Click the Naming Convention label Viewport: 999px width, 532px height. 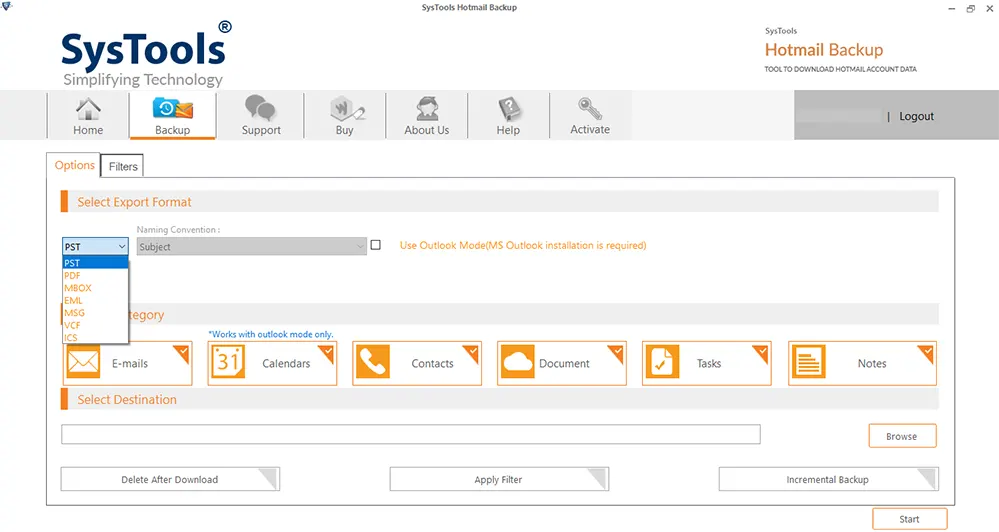[x=178, y=229]
